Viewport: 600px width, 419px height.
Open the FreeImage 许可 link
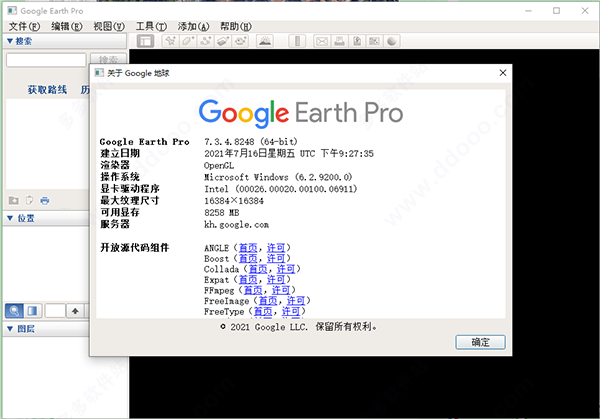click(296, 301)
